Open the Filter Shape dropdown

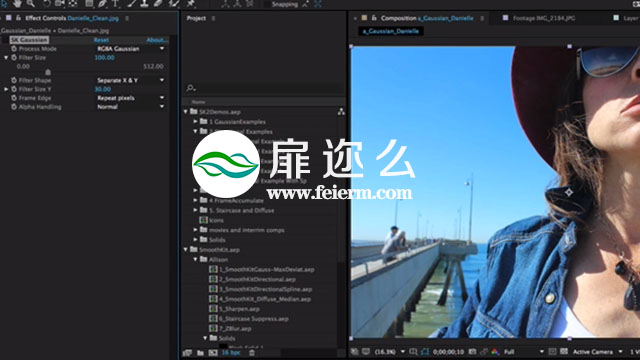coord(130,80)
